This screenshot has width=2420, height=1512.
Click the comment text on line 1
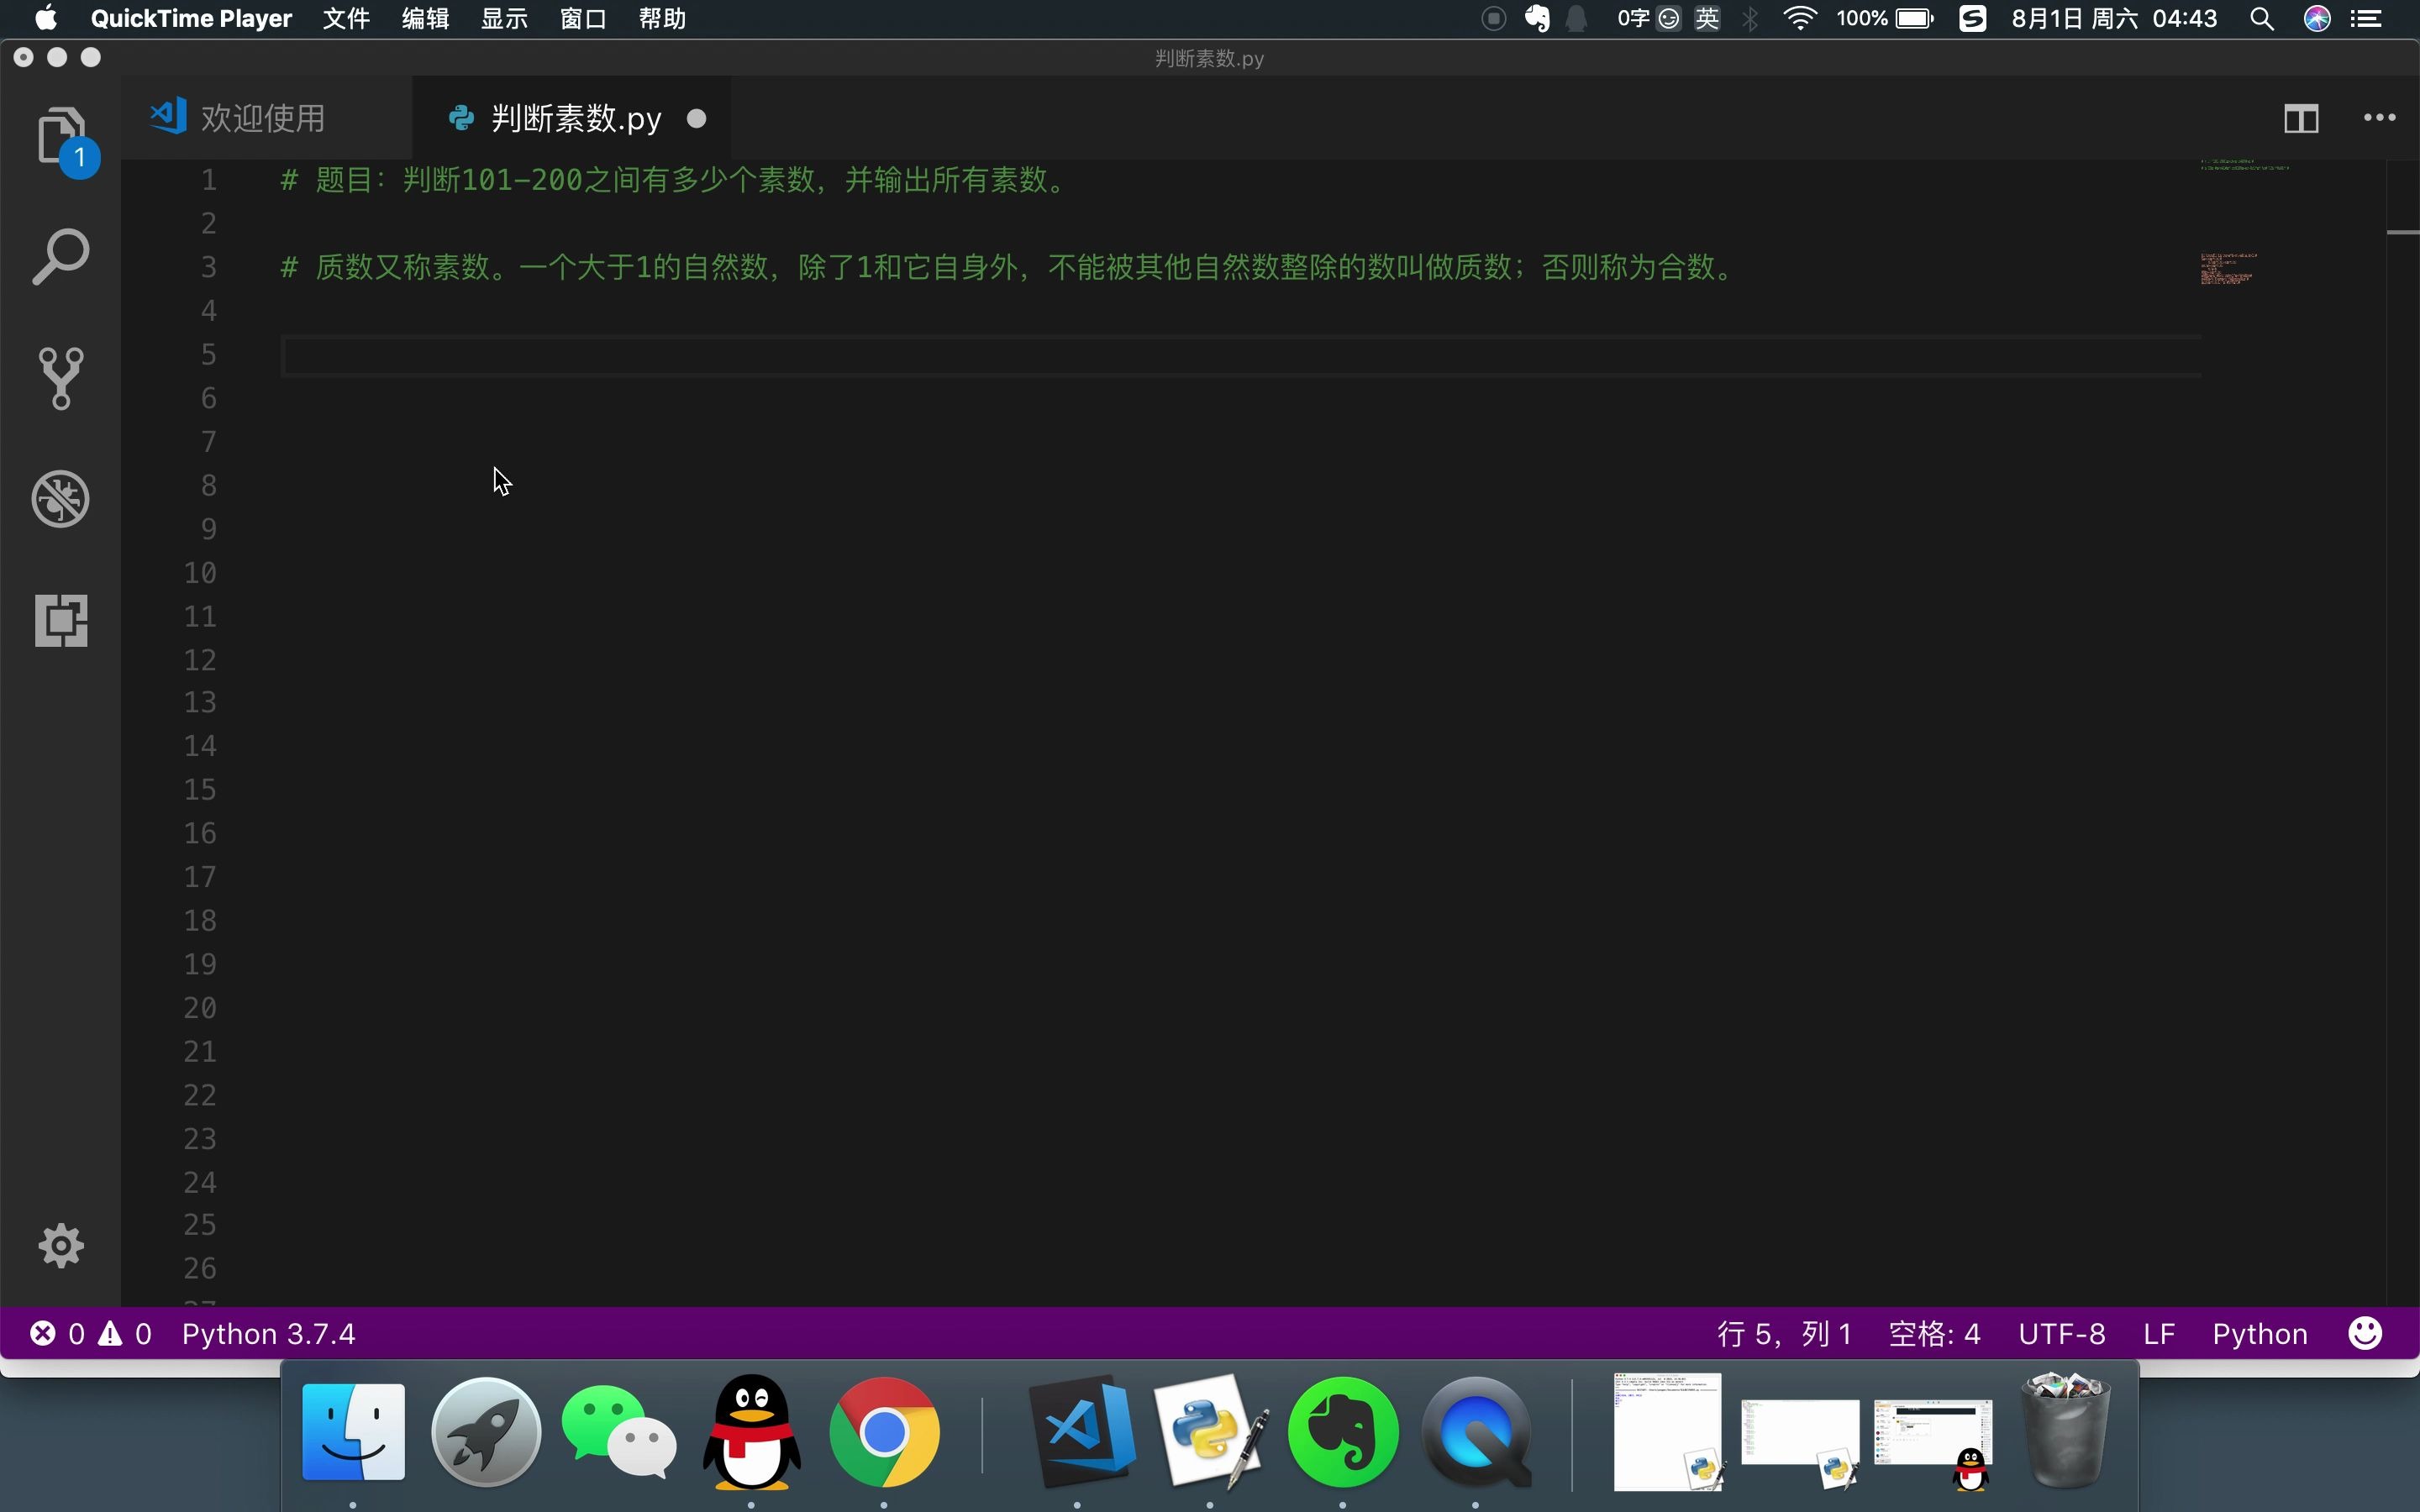point(676,180)
